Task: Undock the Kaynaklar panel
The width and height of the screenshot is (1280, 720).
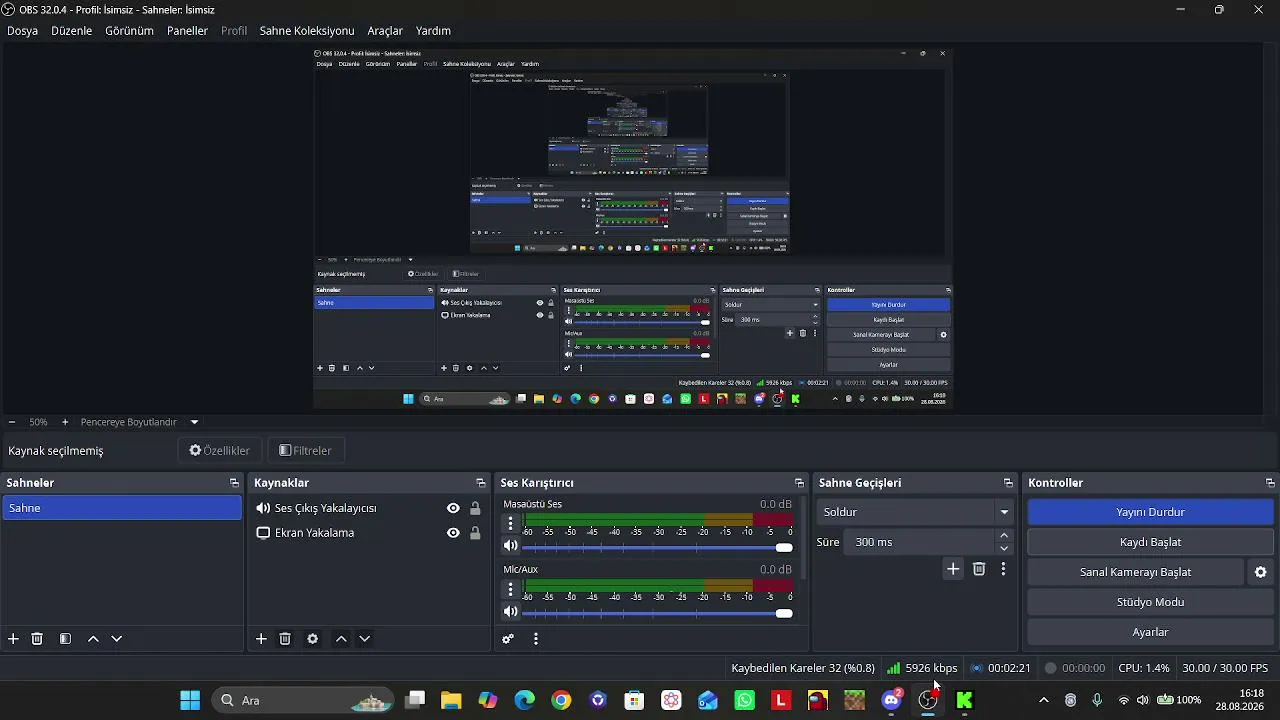Action: tap(481, 483)
